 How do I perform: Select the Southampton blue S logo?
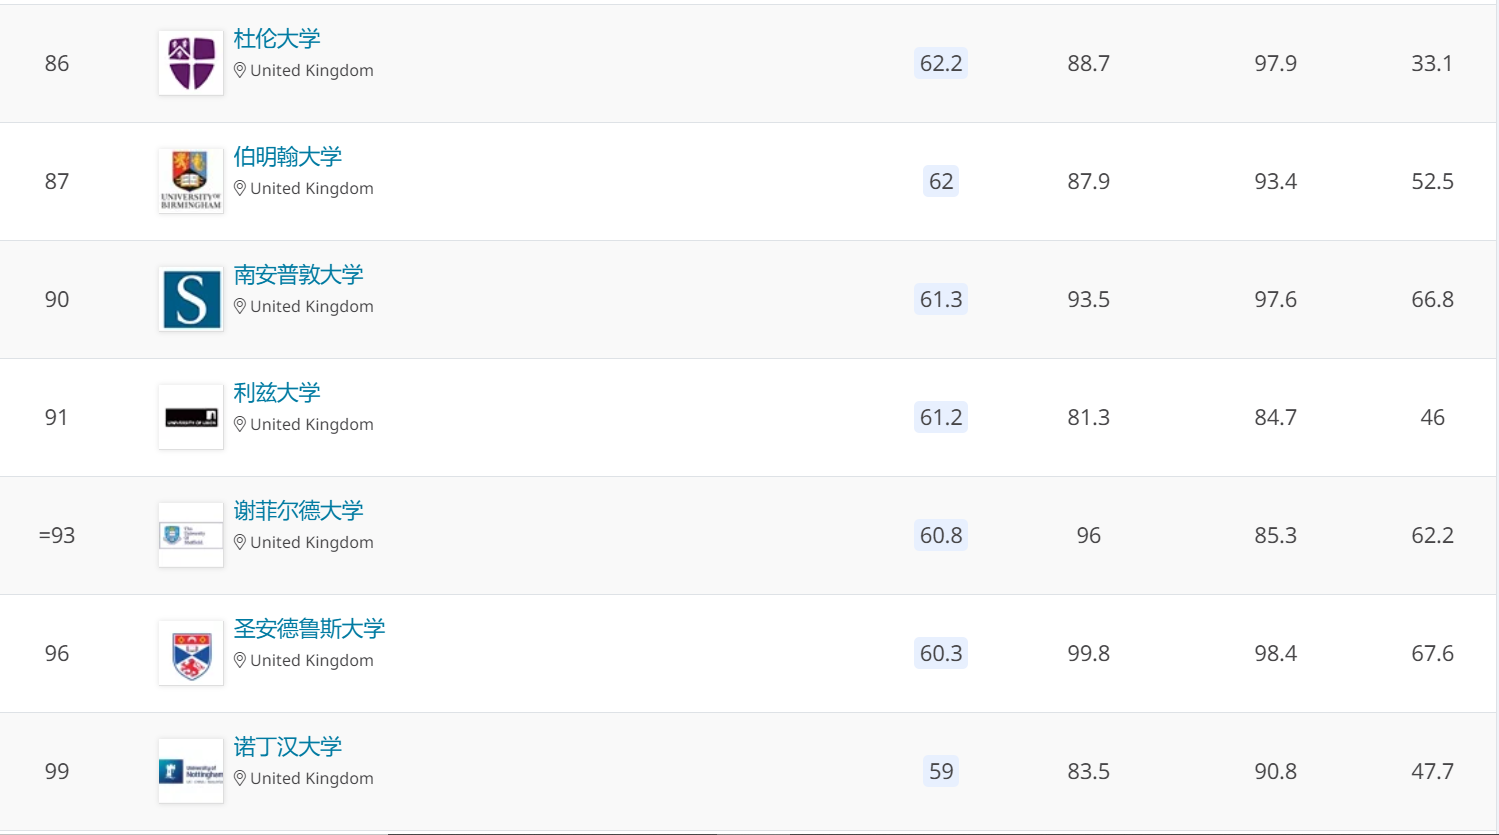[x=191, y=299]
